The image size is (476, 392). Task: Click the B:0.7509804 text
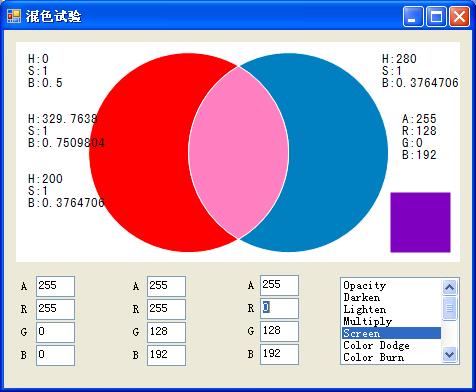[66, 143]
